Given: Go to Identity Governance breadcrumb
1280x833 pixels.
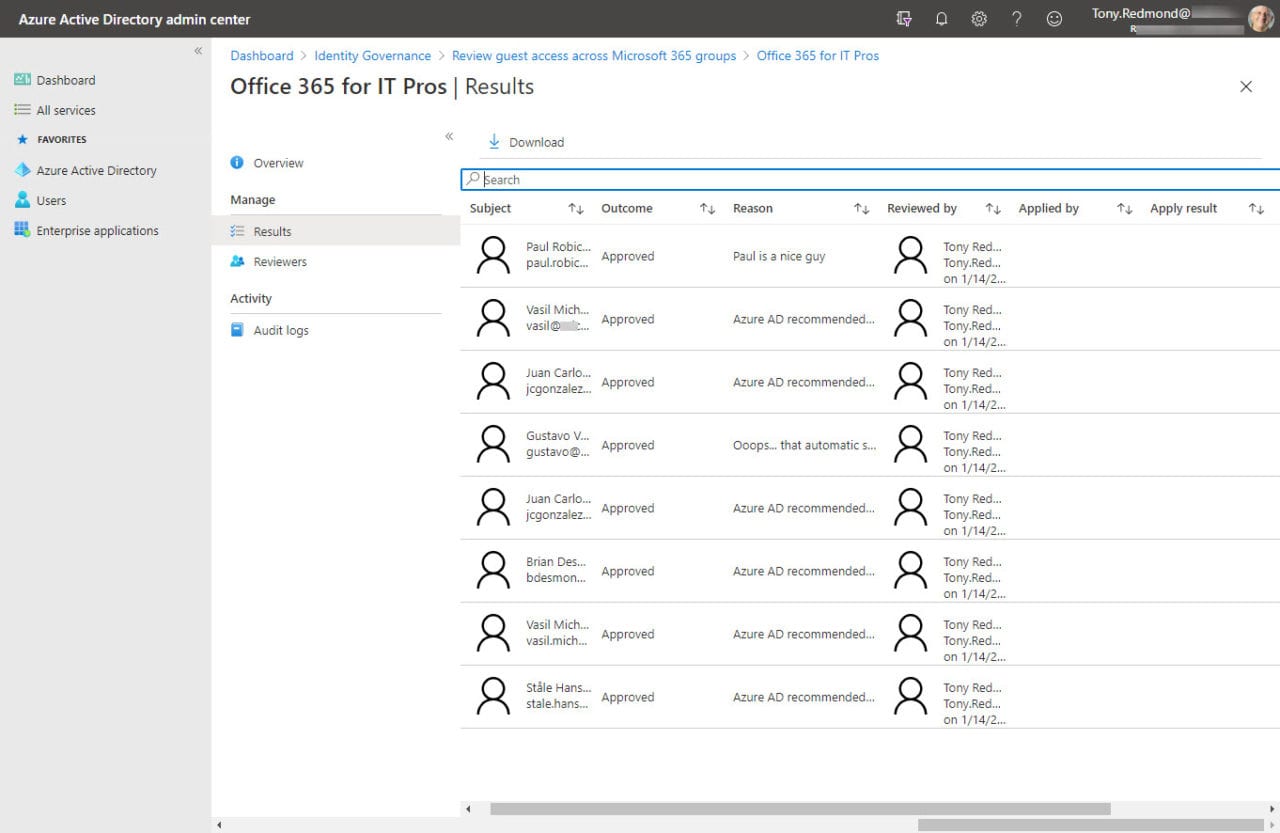Looking at the screenshot, I should click(372, 56).
